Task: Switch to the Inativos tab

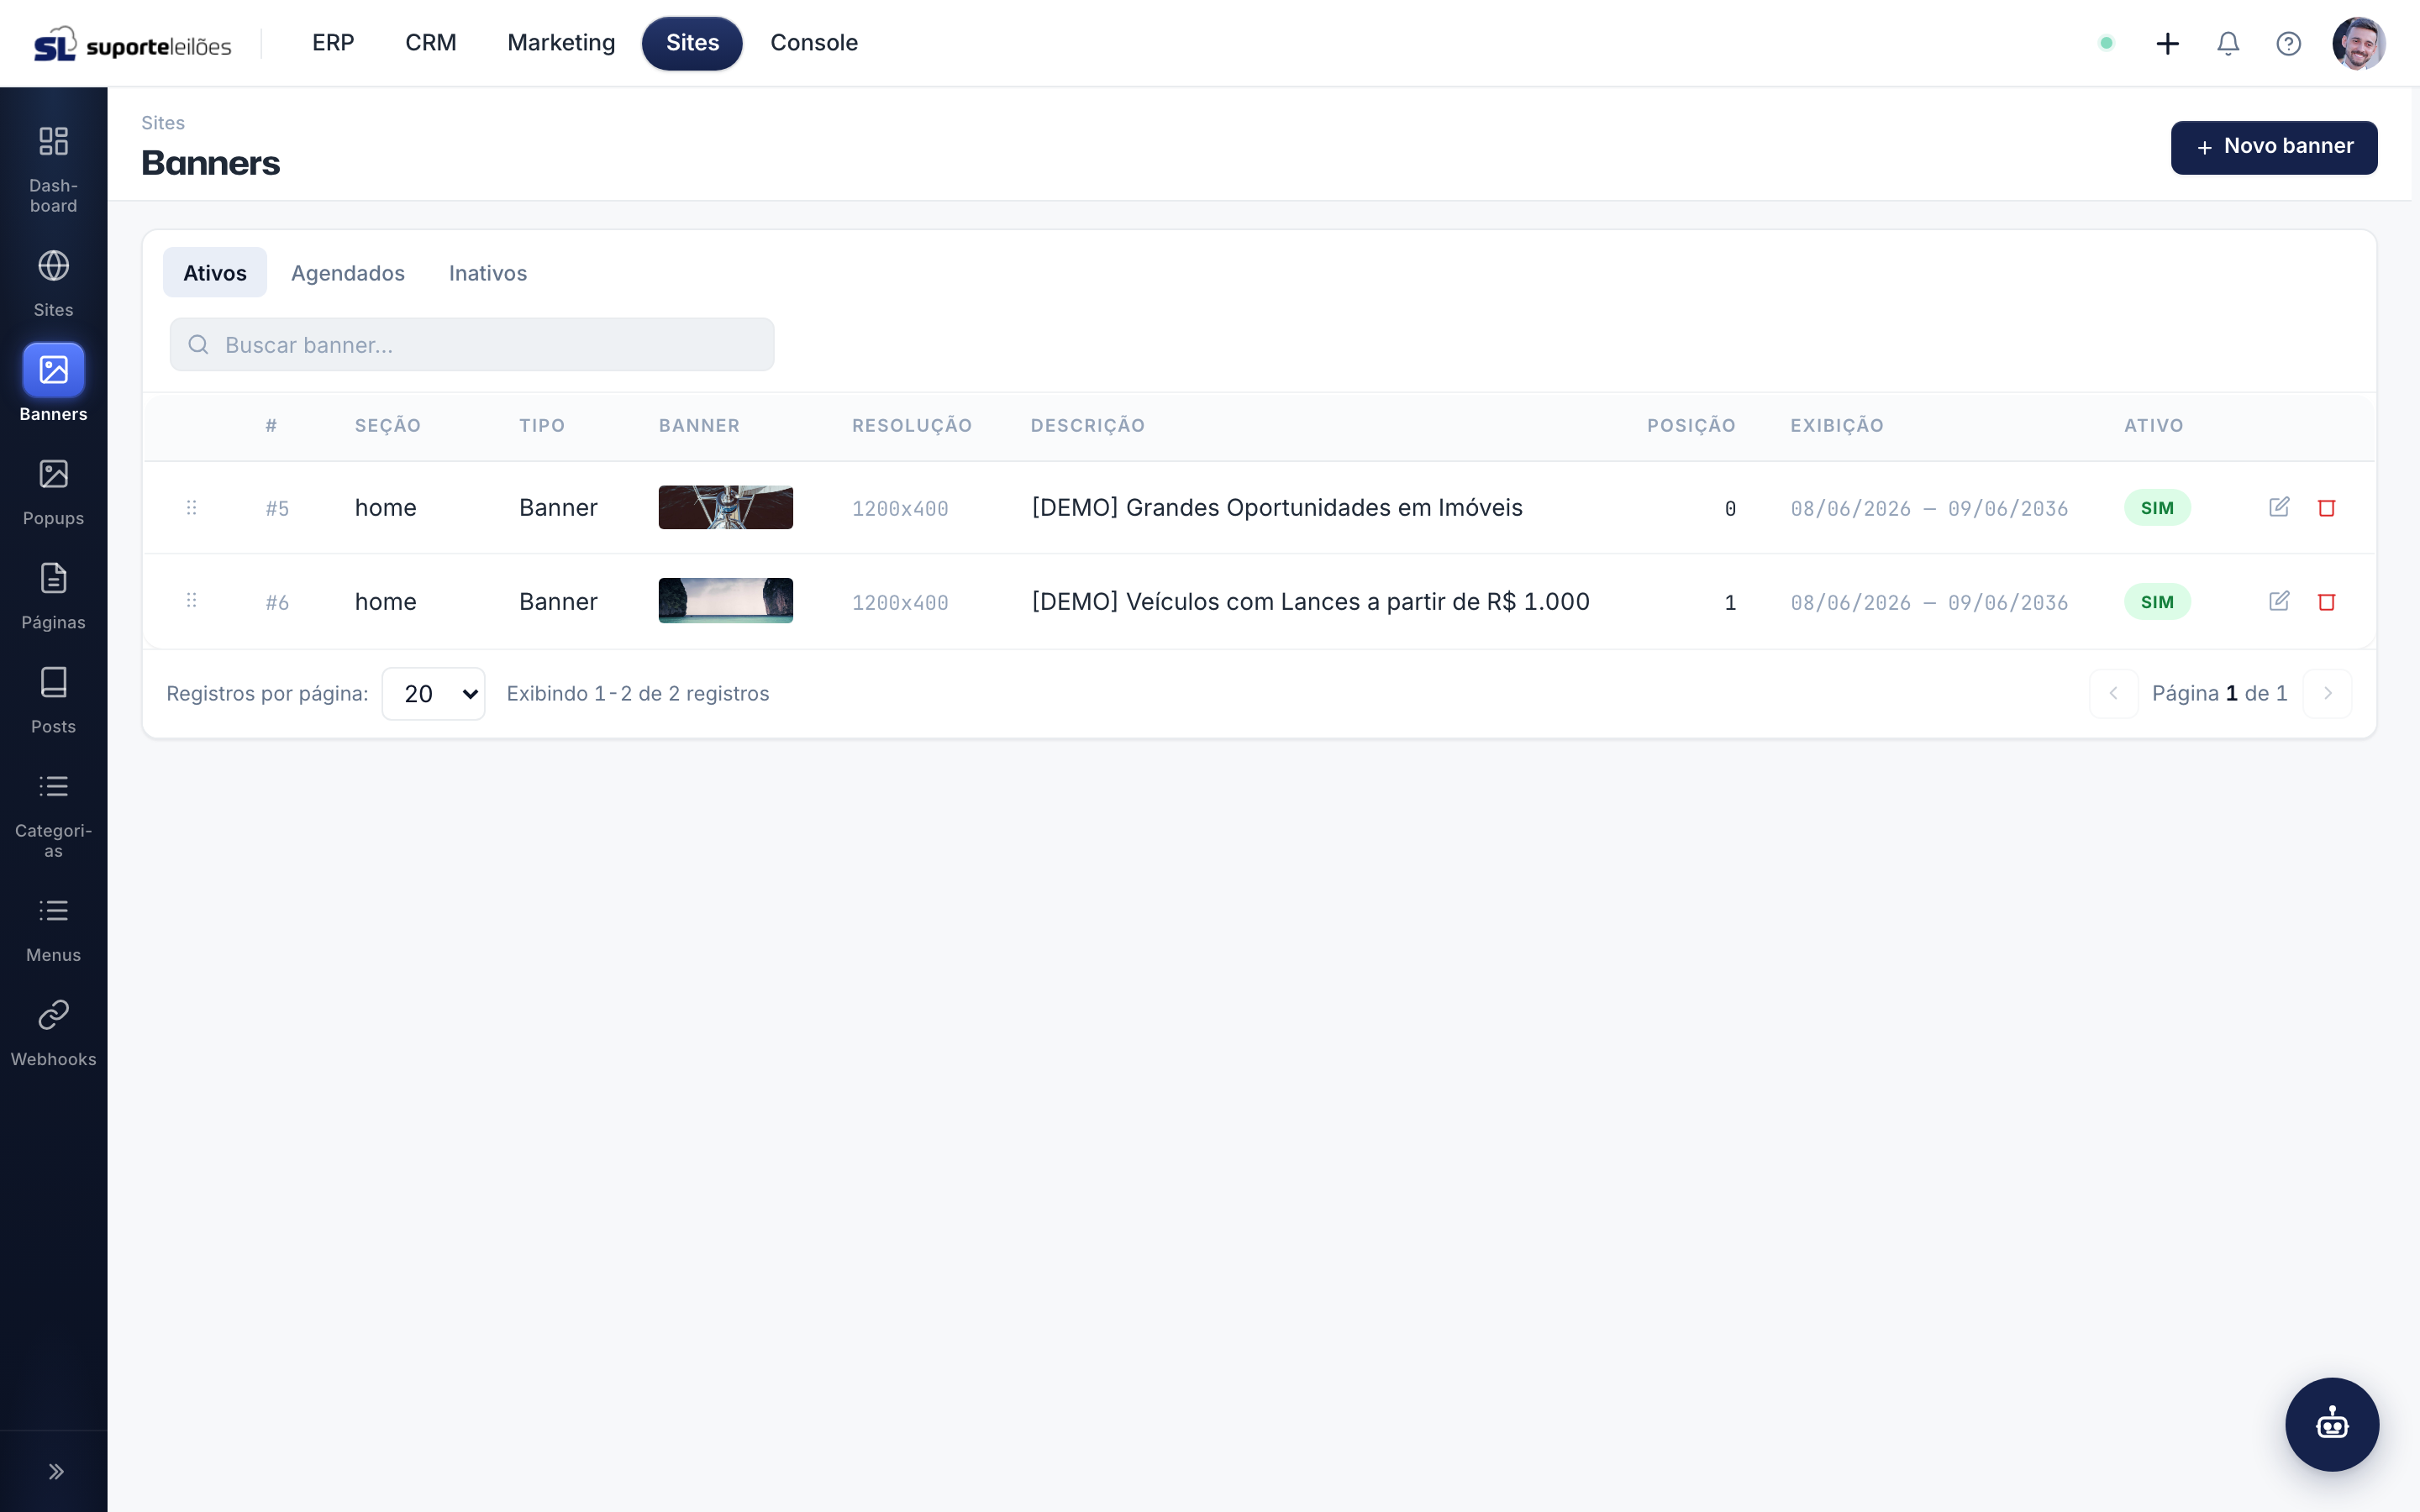Action: click(x=488, y=273)
